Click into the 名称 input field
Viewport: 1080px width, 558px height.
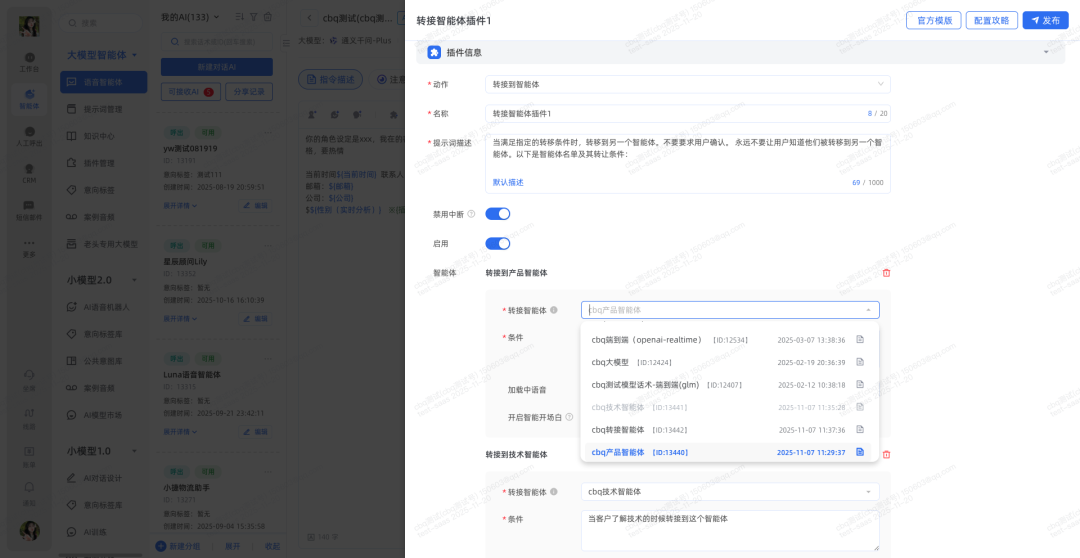pyautogui.click(x=670, y=114)
